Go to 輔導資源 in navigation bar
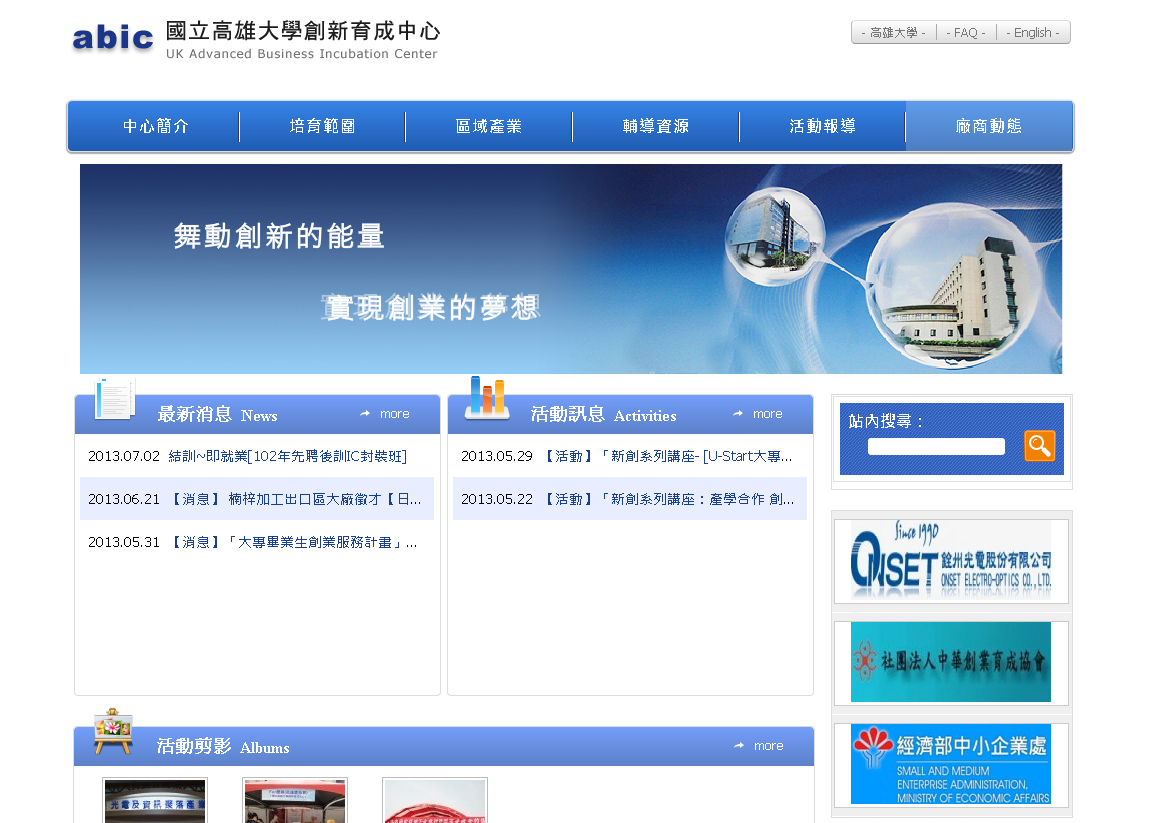 (656, 127)
